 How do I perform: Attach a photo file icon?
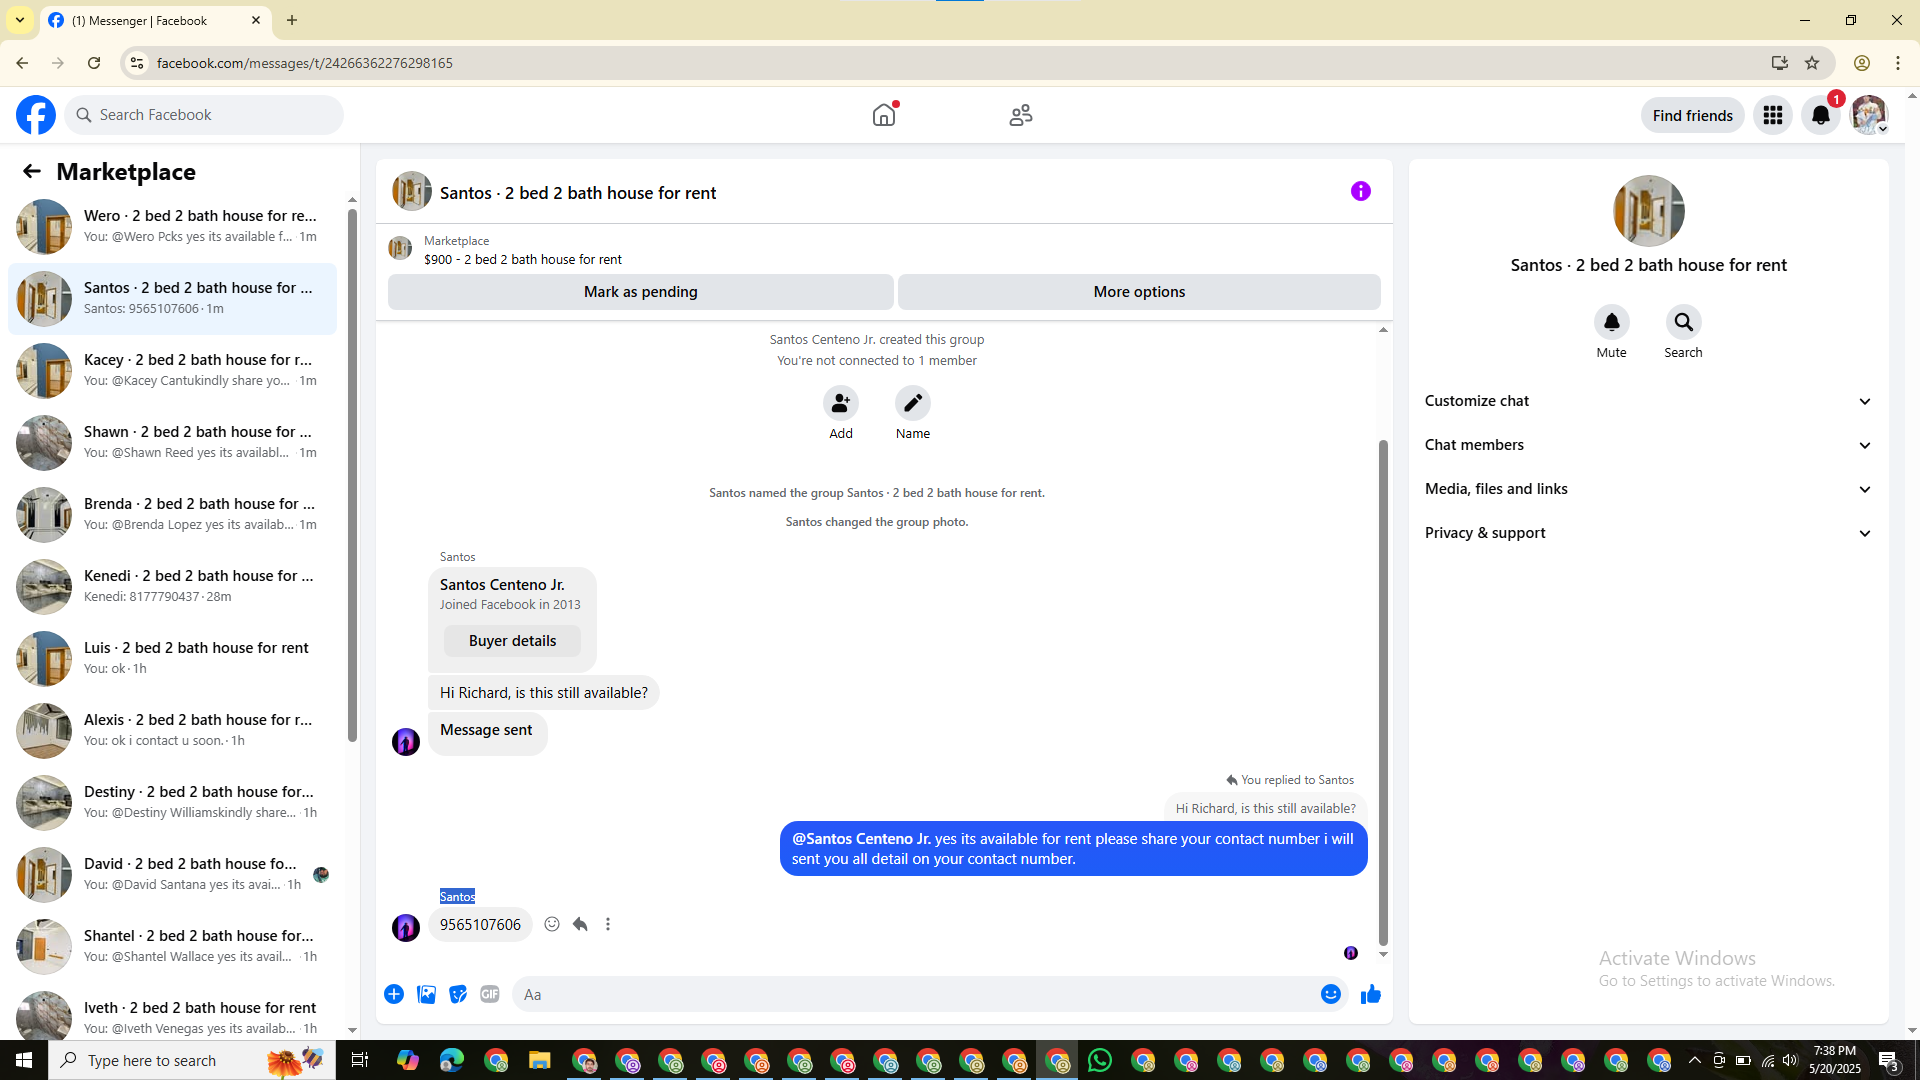(x=426, y=994)
